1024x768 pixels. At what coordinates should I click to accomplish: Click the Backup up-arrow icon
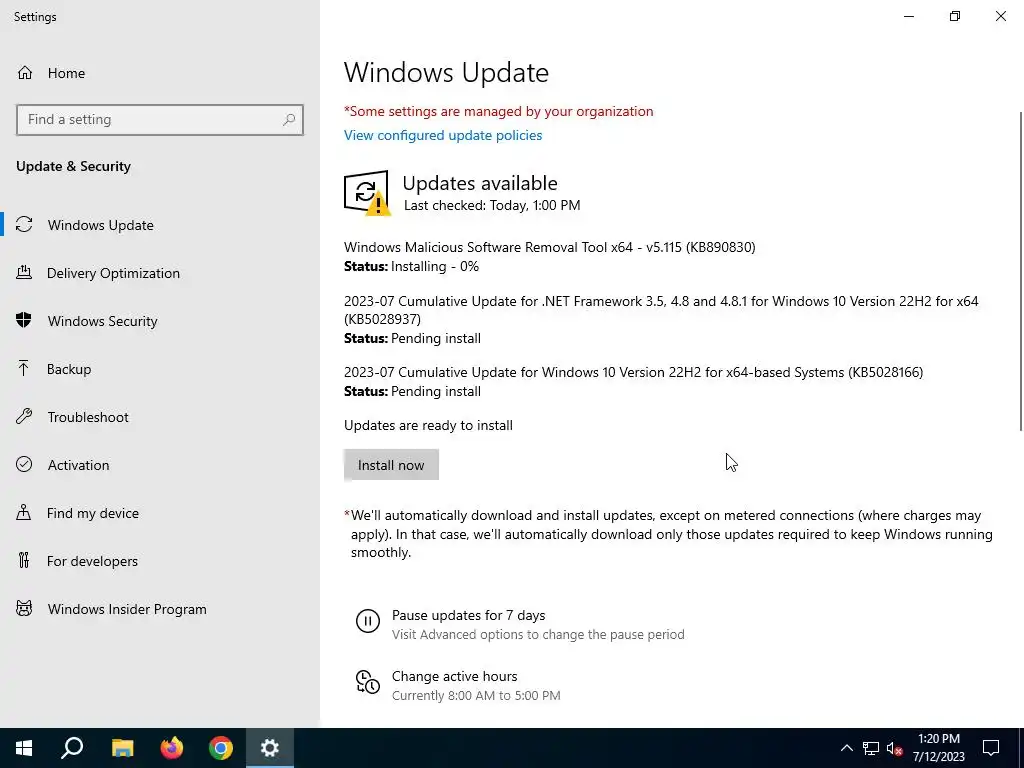pyautogui.click(x=24, y=368)
